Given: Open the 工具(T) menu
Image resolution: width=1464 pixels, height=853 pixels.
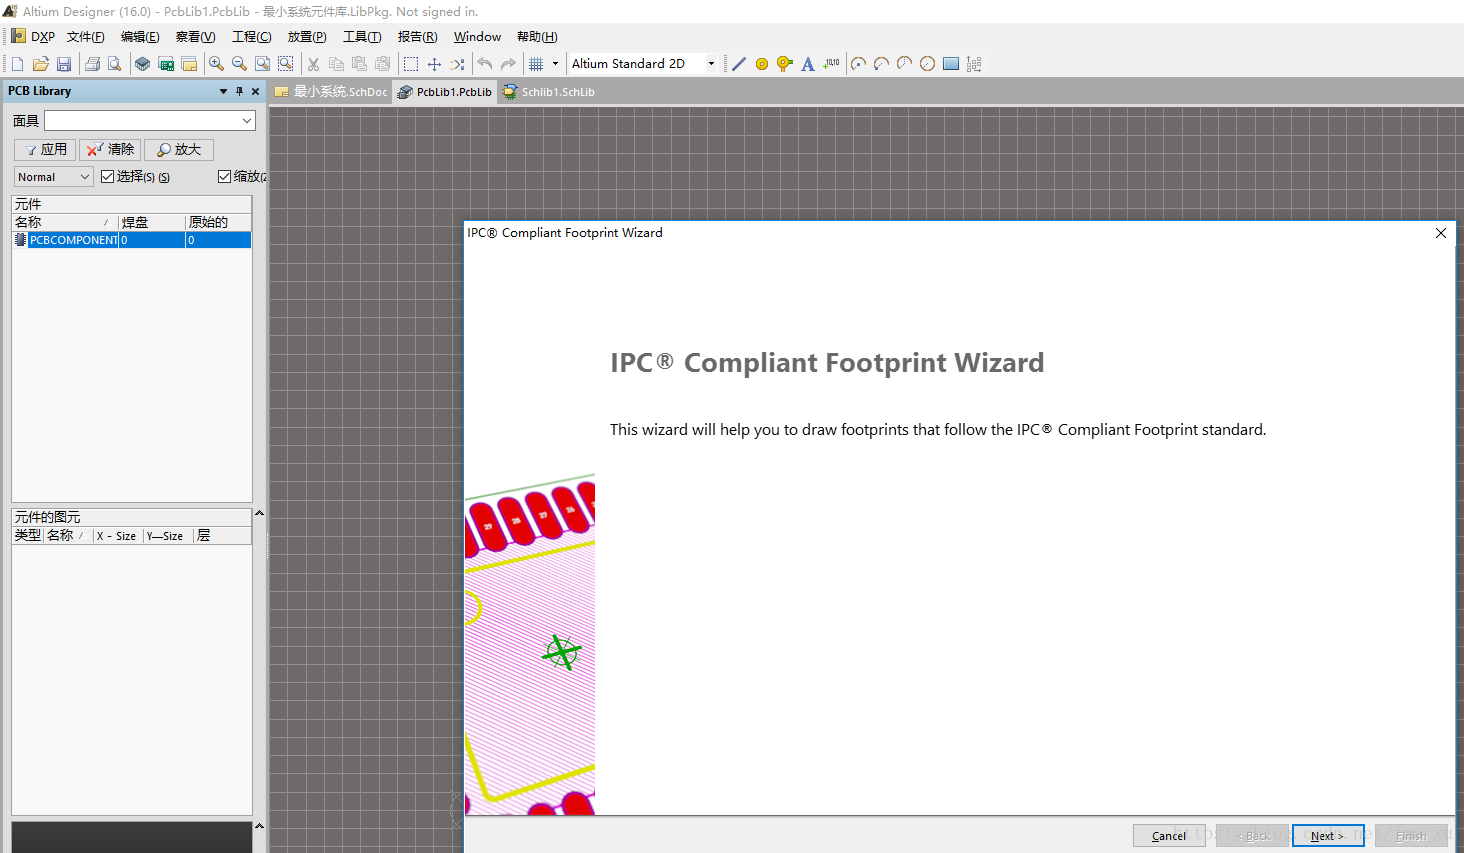Looking at the screenshot, I should 362,37.
